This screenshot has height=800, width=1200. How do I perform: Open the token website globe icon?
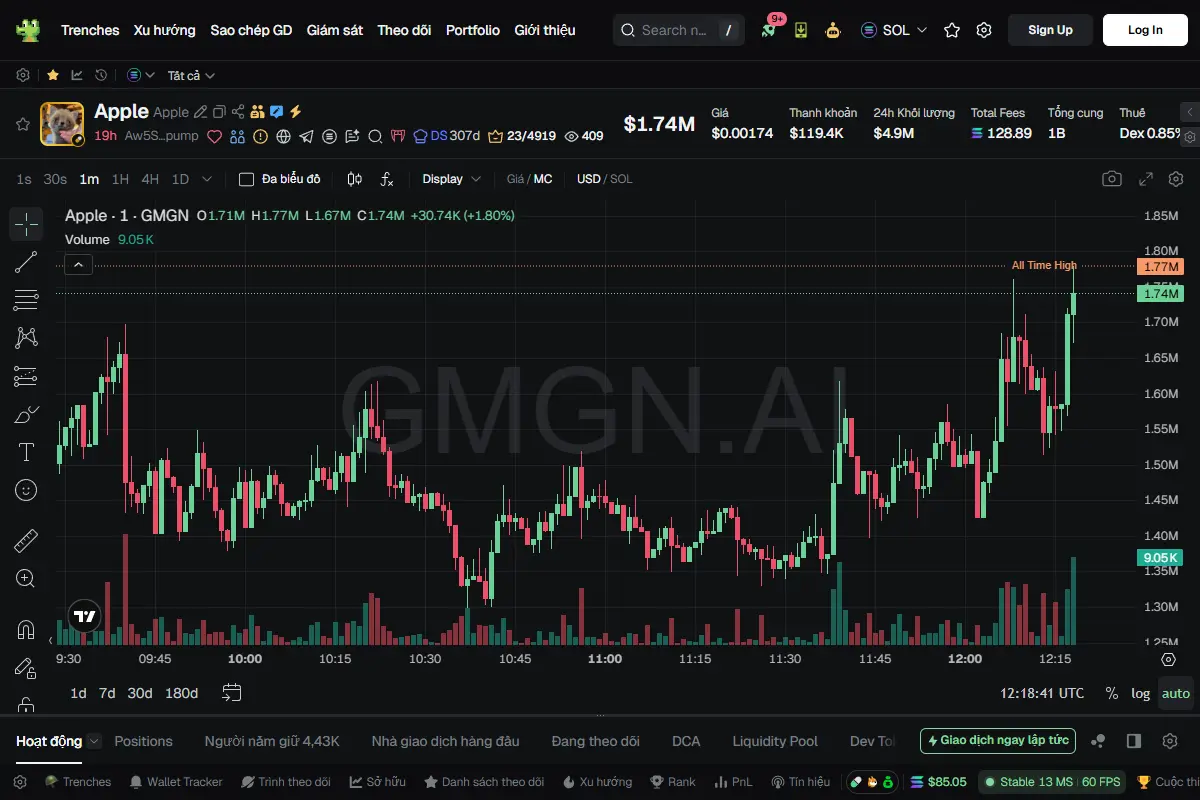[x=284, y=136]
